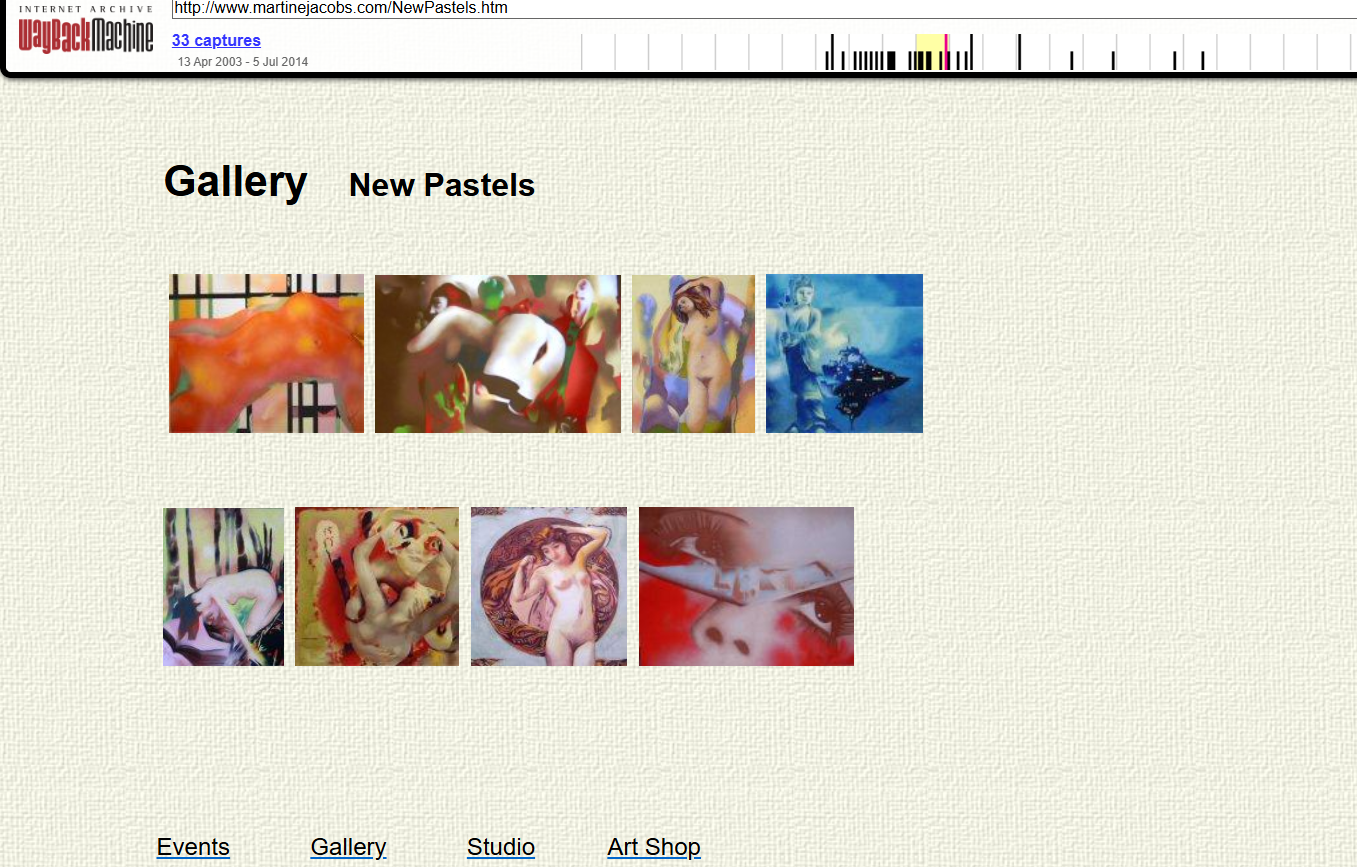Open the dancing couple pastel thumbnail

498,354
